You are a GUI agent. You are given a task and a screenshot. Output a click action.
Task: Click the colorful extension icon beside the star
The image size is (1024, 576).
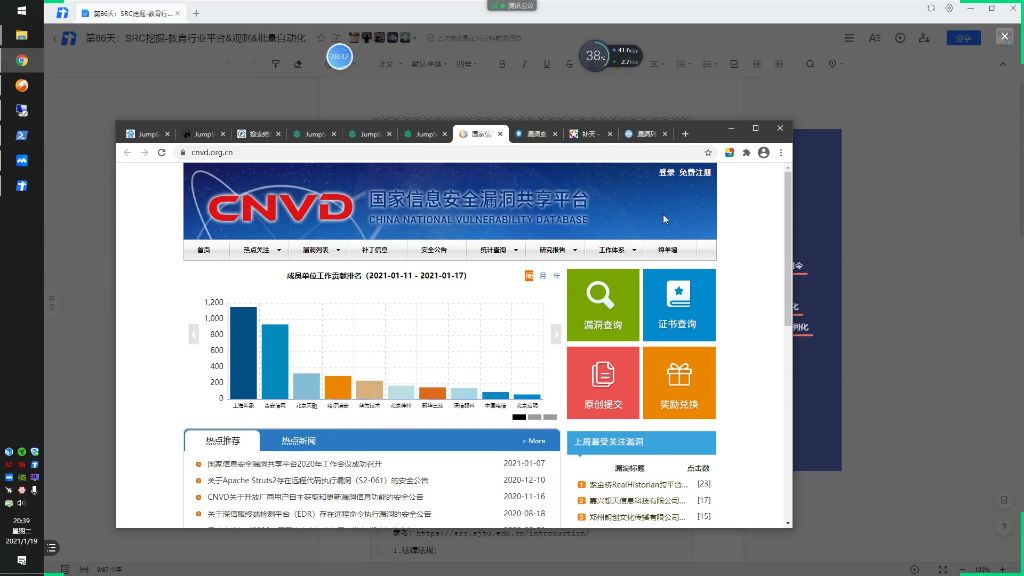pos(729,152)
